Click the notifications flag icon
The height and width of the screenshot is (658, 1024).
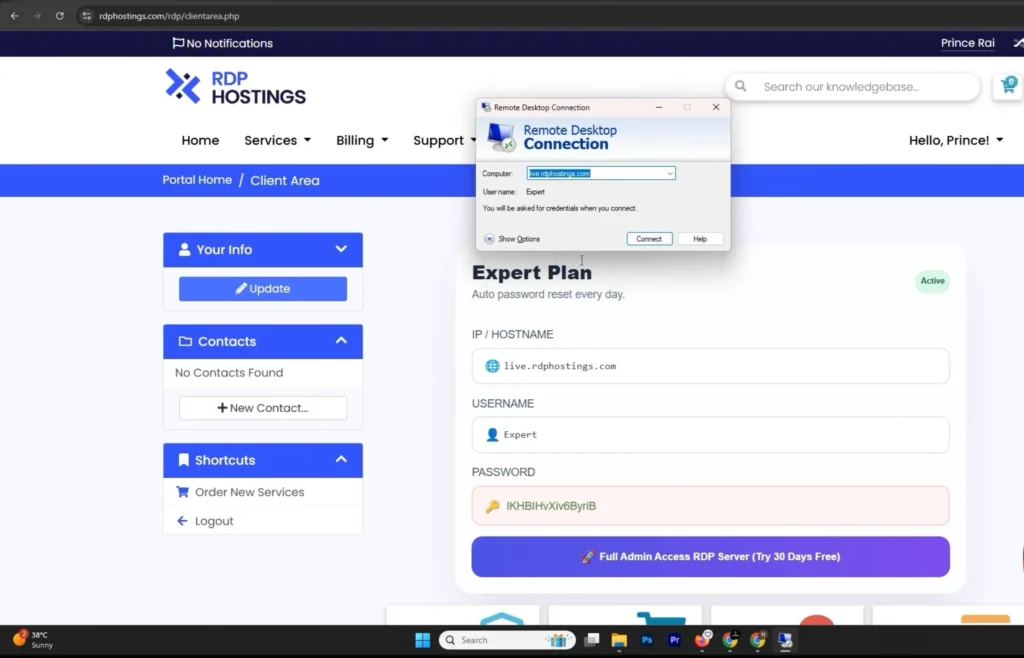(x=178, y=43)
